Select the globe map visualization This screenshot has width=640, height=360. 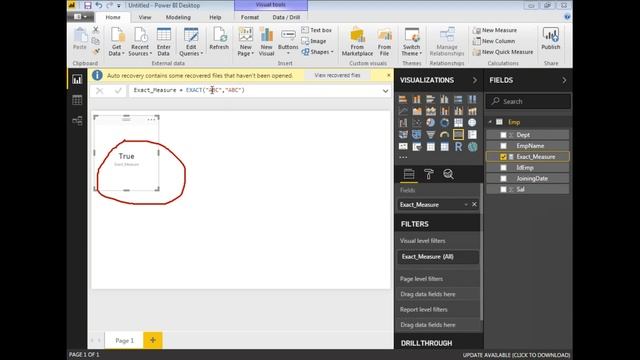point(472,123)
